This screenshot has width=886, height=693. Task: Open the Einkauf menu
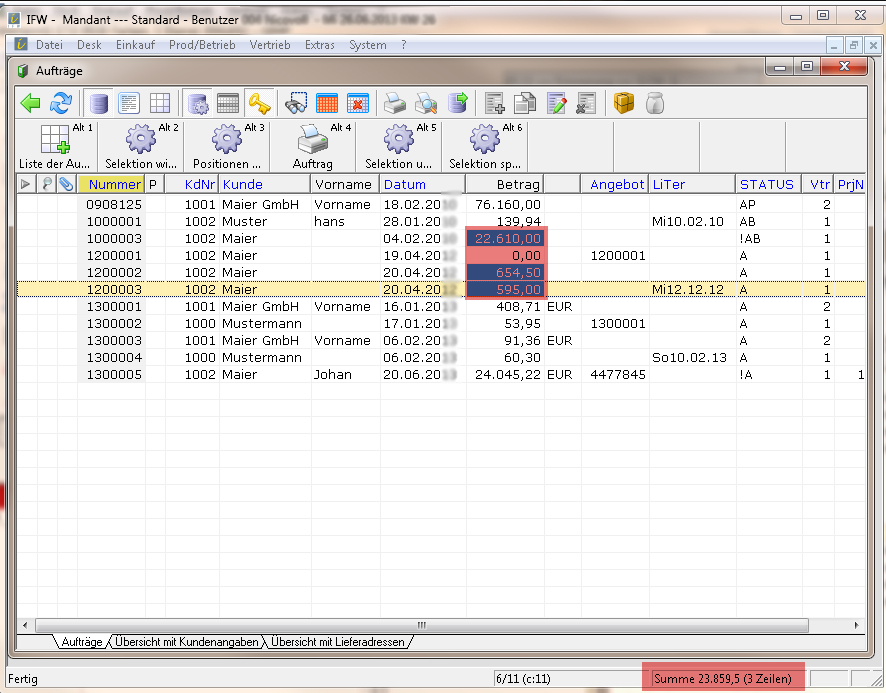coord(135,45)
